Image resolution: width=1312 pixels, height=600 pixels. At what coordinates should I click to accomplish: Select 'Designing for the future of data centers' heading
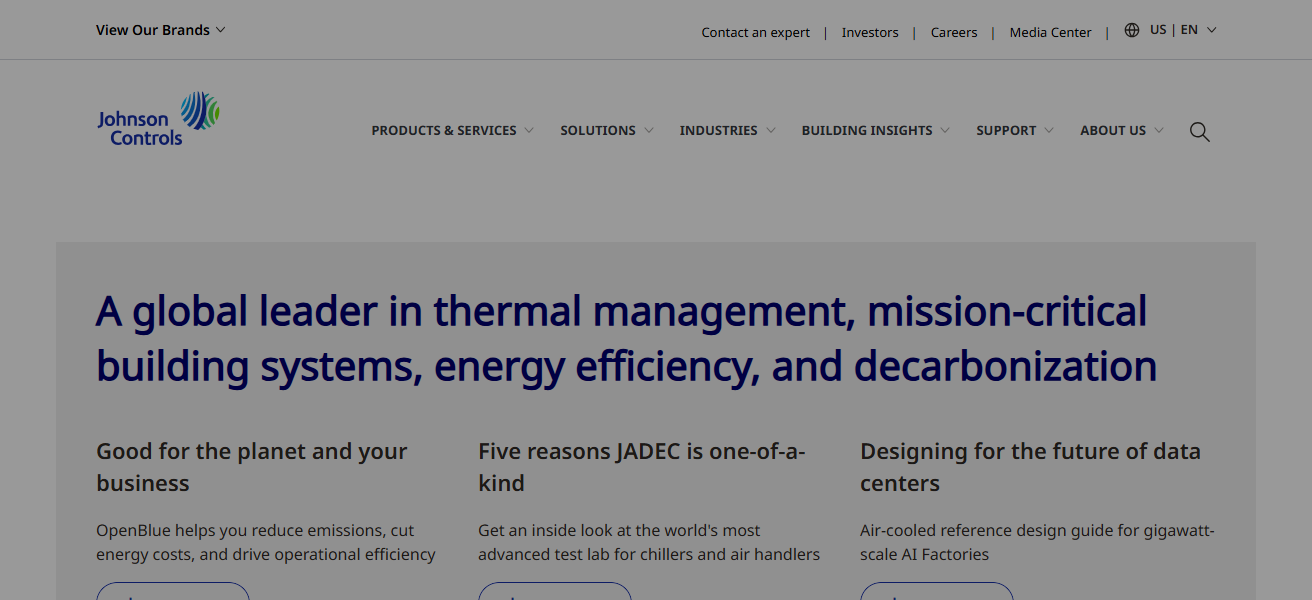[x=1030, y=467]
